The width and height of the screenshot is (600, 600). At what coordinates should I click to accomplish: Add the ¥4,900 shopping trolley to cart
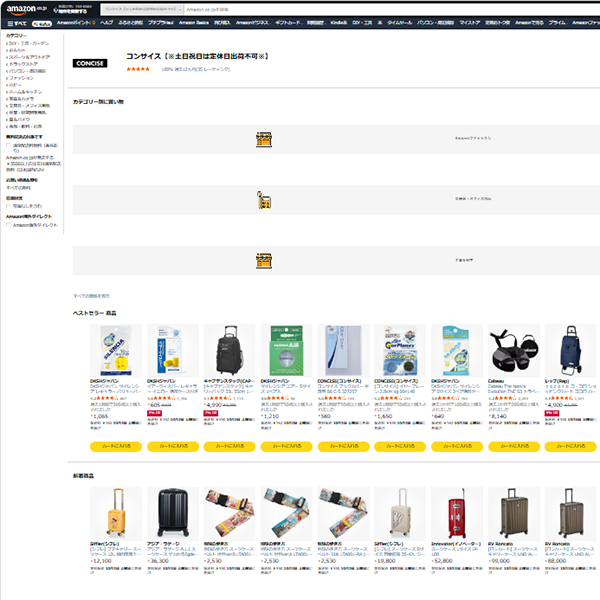(x=571, y=447)
